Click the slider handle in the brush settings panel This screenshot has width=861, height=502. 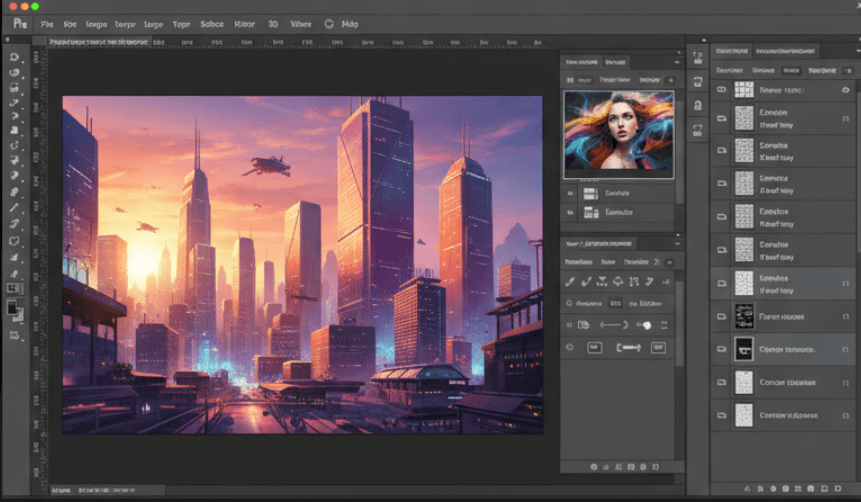pyautogui.click(x=645, y=325)
